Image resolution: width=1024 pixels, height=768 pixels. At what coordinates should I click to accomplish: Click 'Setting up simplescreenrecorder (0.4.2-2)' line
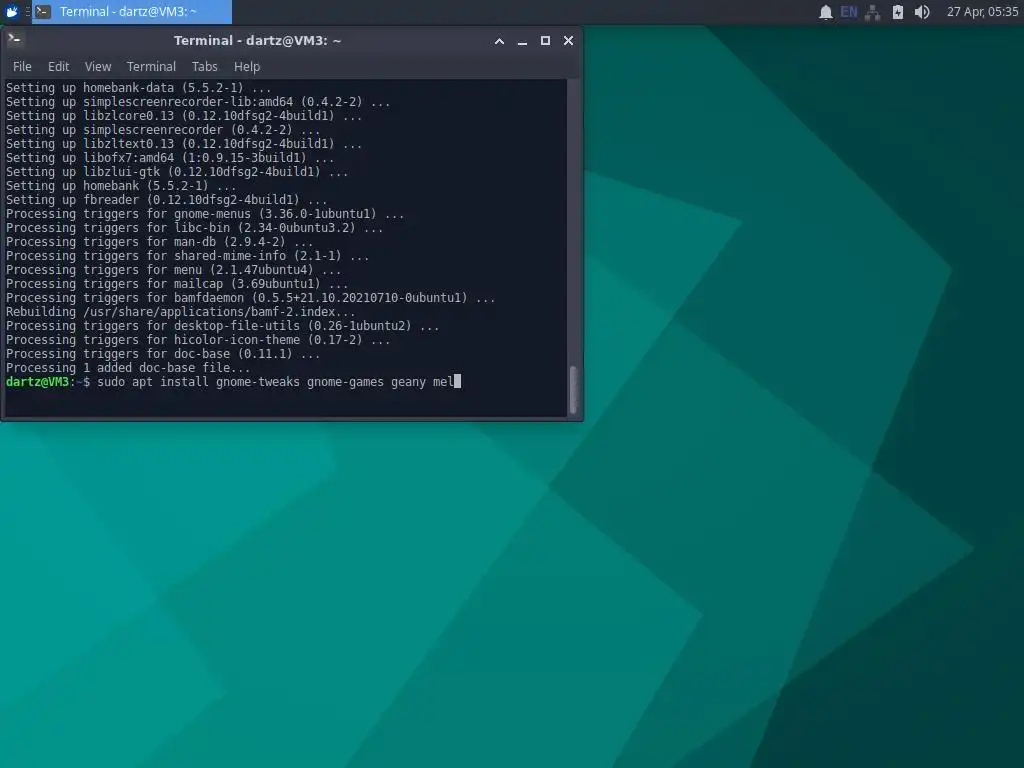163,130
